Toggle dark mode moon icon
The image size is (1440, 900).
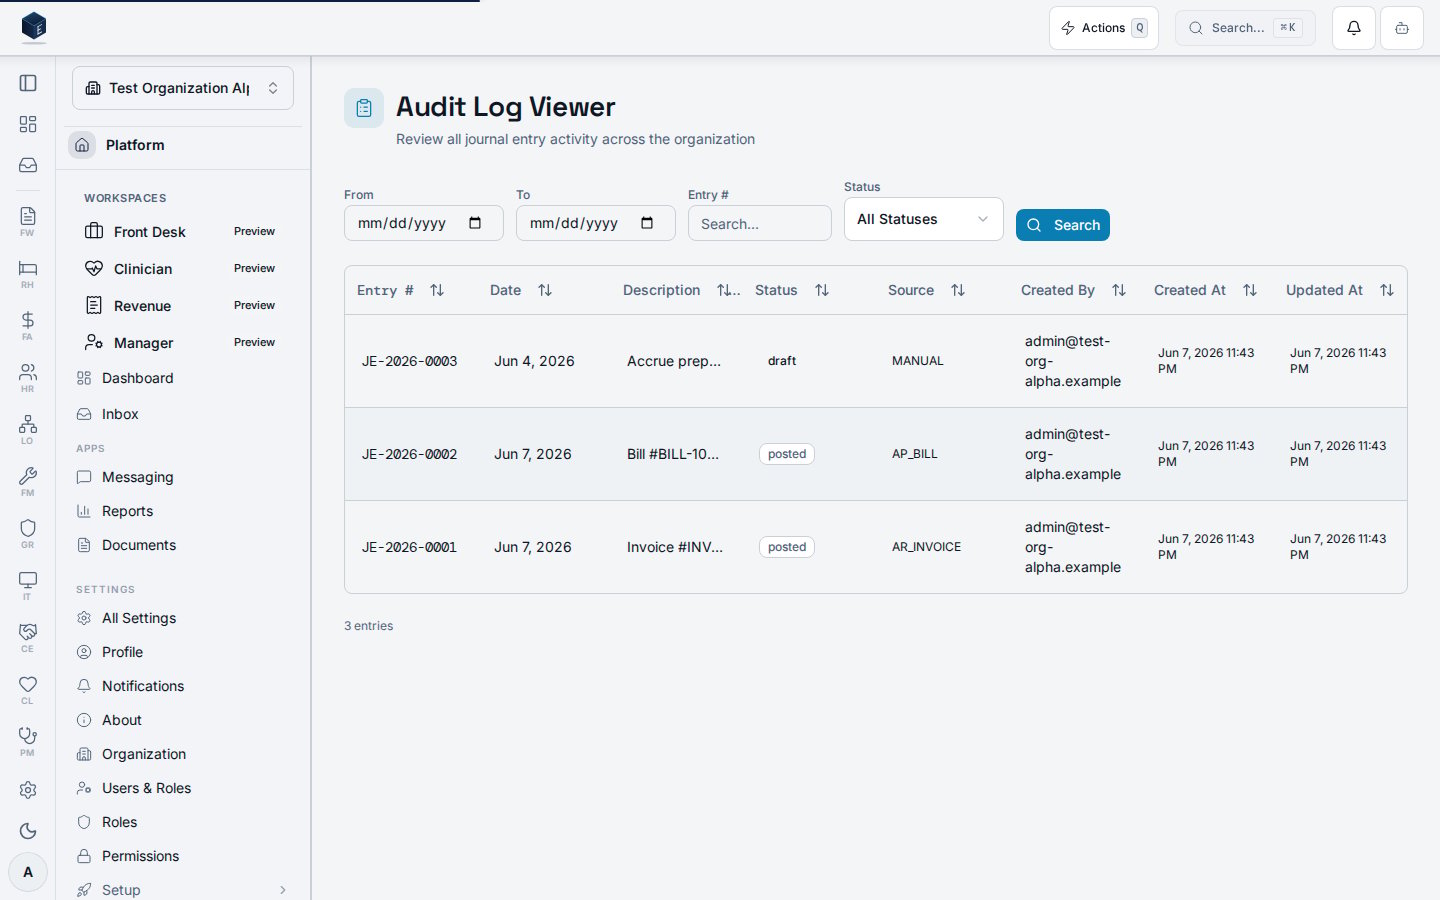pyautogui.click(x=28, y=831)
